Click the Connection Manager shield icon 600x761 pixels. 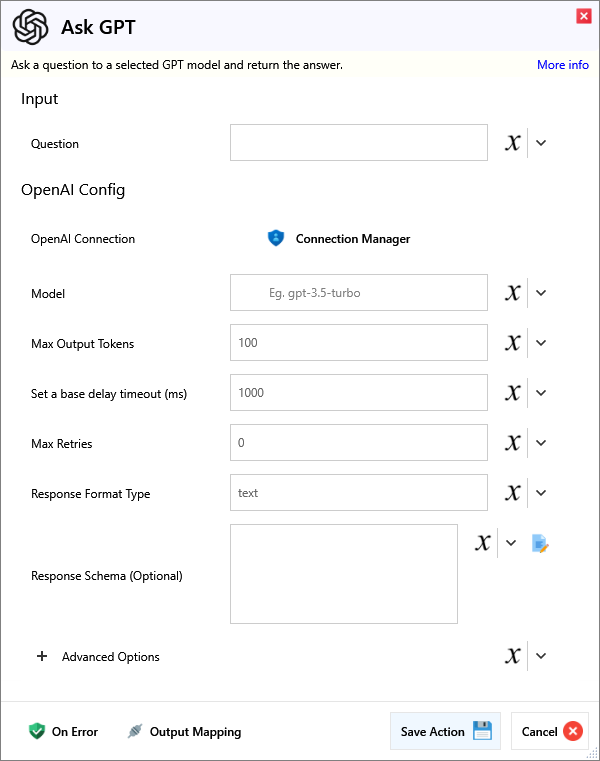pos(276,239)
